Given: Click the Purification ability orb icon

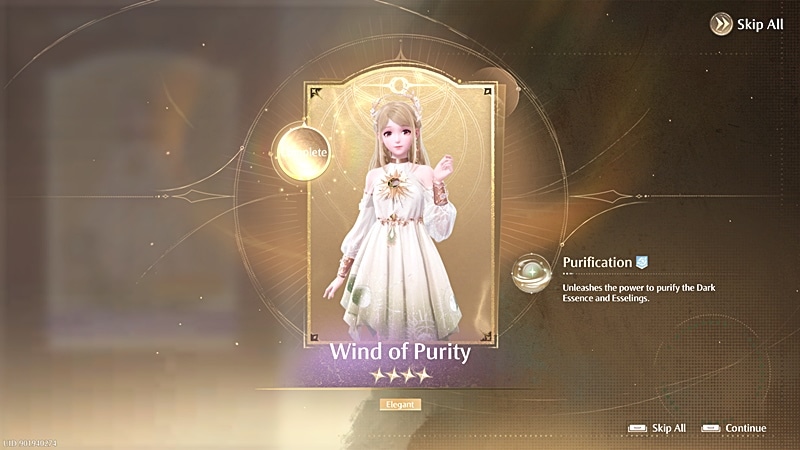Looking at the screenshot, I should (532, 273).
